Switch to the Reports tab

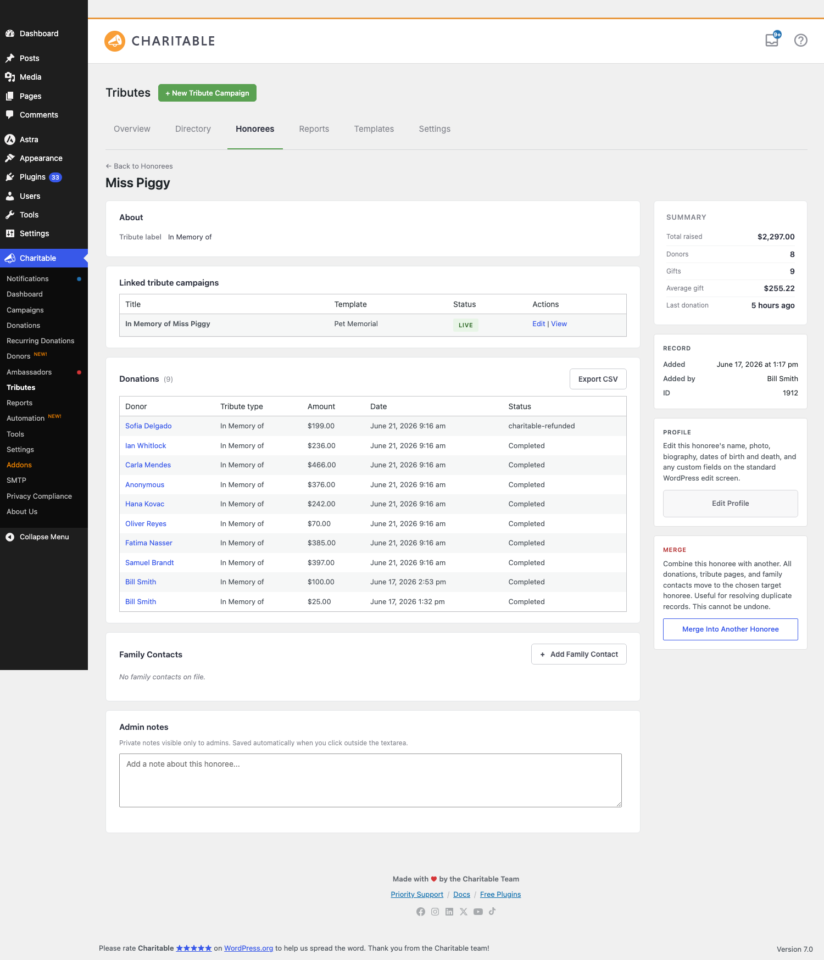pyautogui.click(x=314, y=129)
